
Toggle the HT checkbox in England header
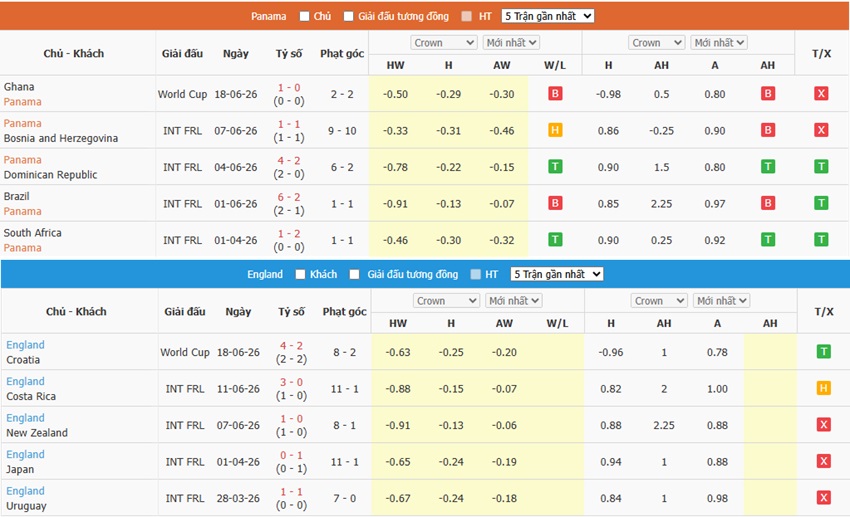[475, 274]
